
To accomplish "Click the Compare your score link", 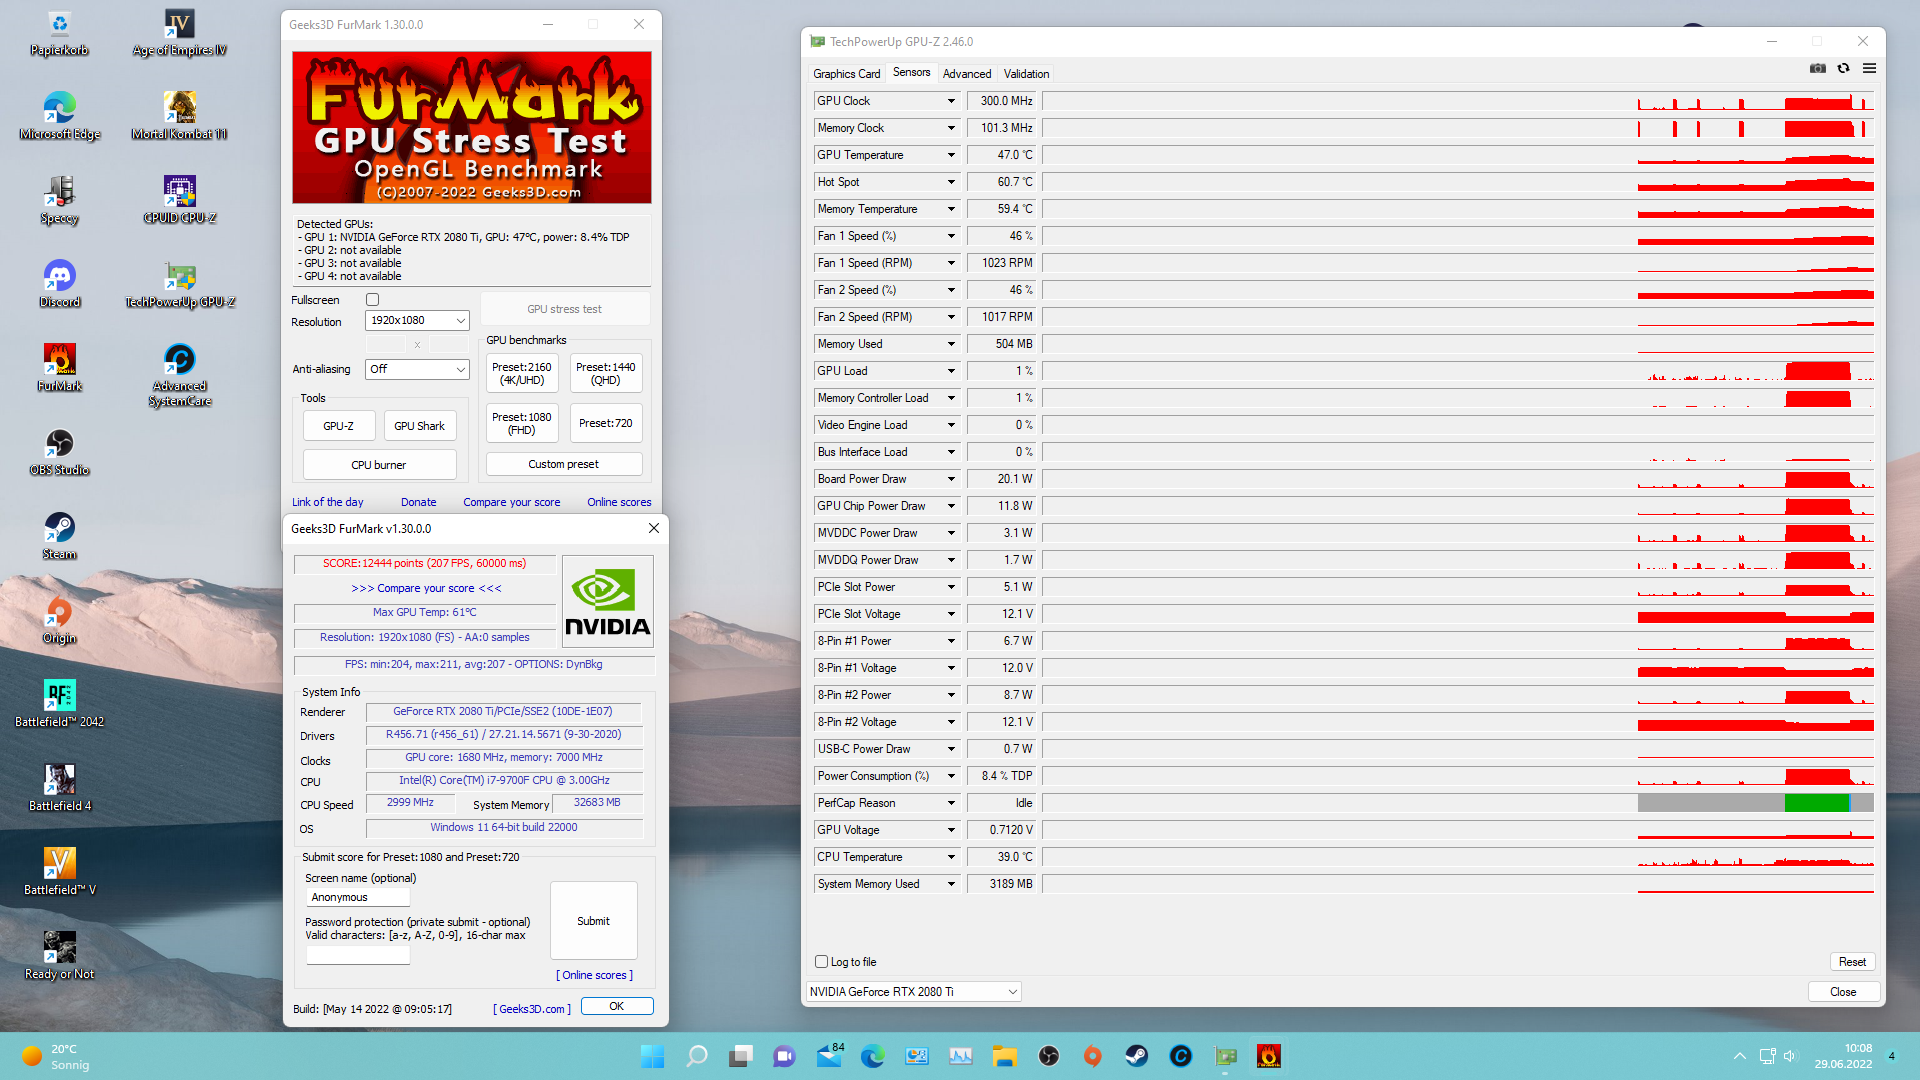I will tap(511, 502).
